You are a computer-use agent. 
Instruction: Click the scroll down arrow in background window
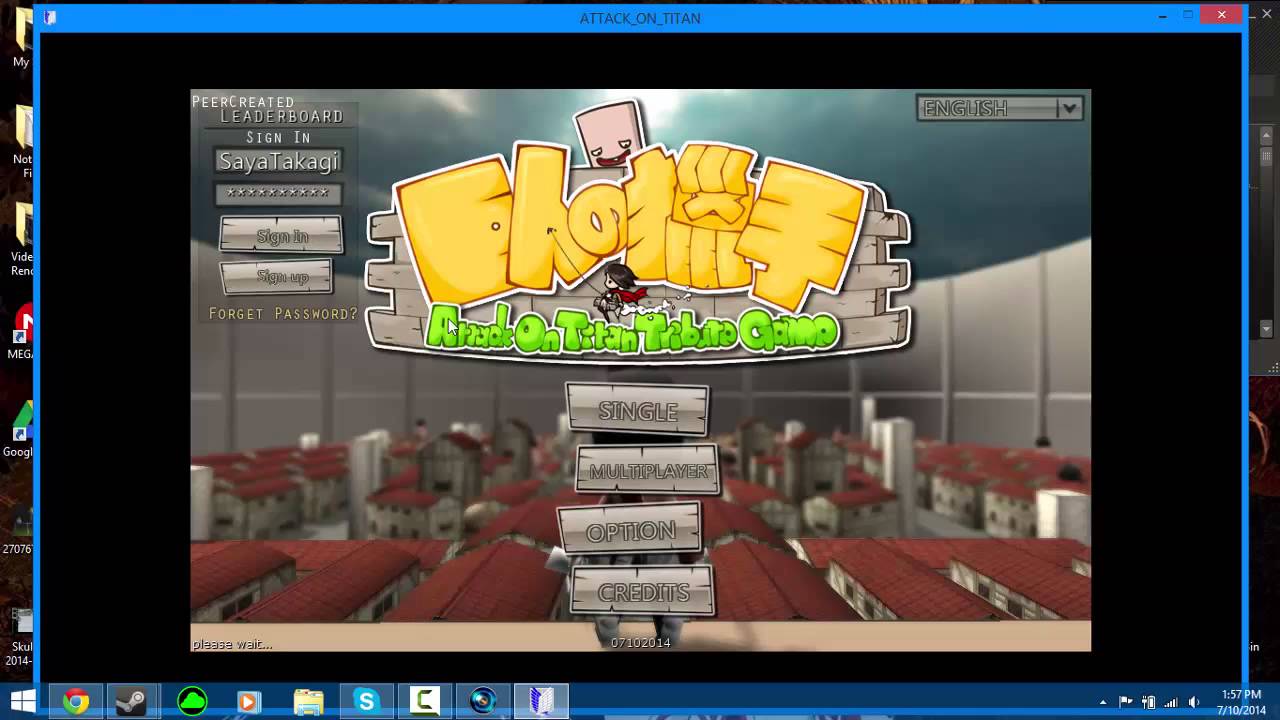[x=1266, y=329]
